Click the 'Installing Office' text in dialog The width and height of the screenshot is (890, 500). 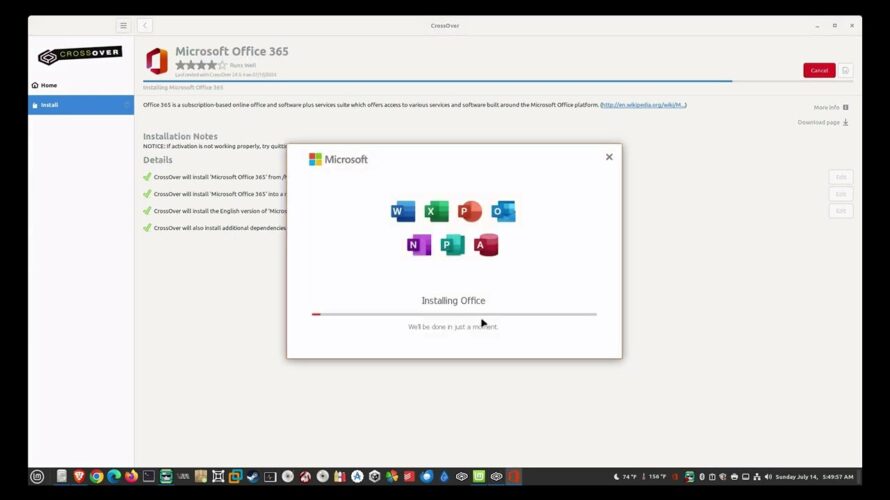click(454, 301)
